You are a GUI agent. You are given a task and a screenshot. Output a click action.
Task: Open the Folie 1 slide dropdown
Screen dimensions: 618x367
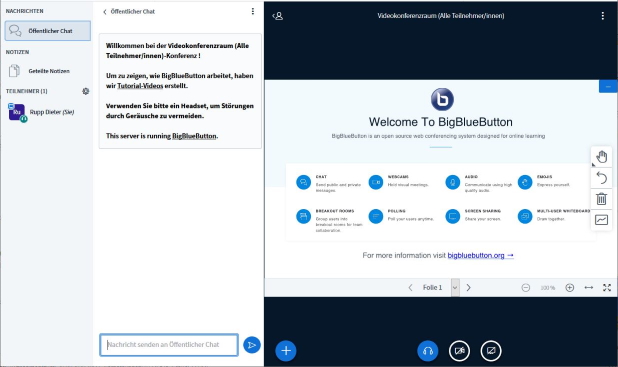441,287
